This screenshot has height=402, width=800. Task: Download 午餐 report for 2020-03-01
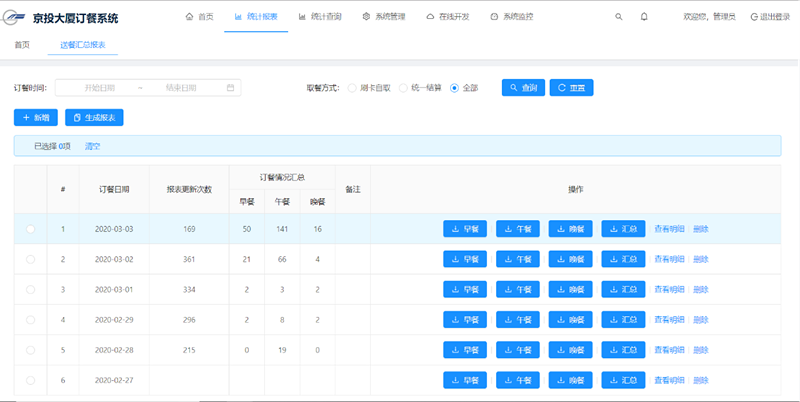(x=518, y=290)
